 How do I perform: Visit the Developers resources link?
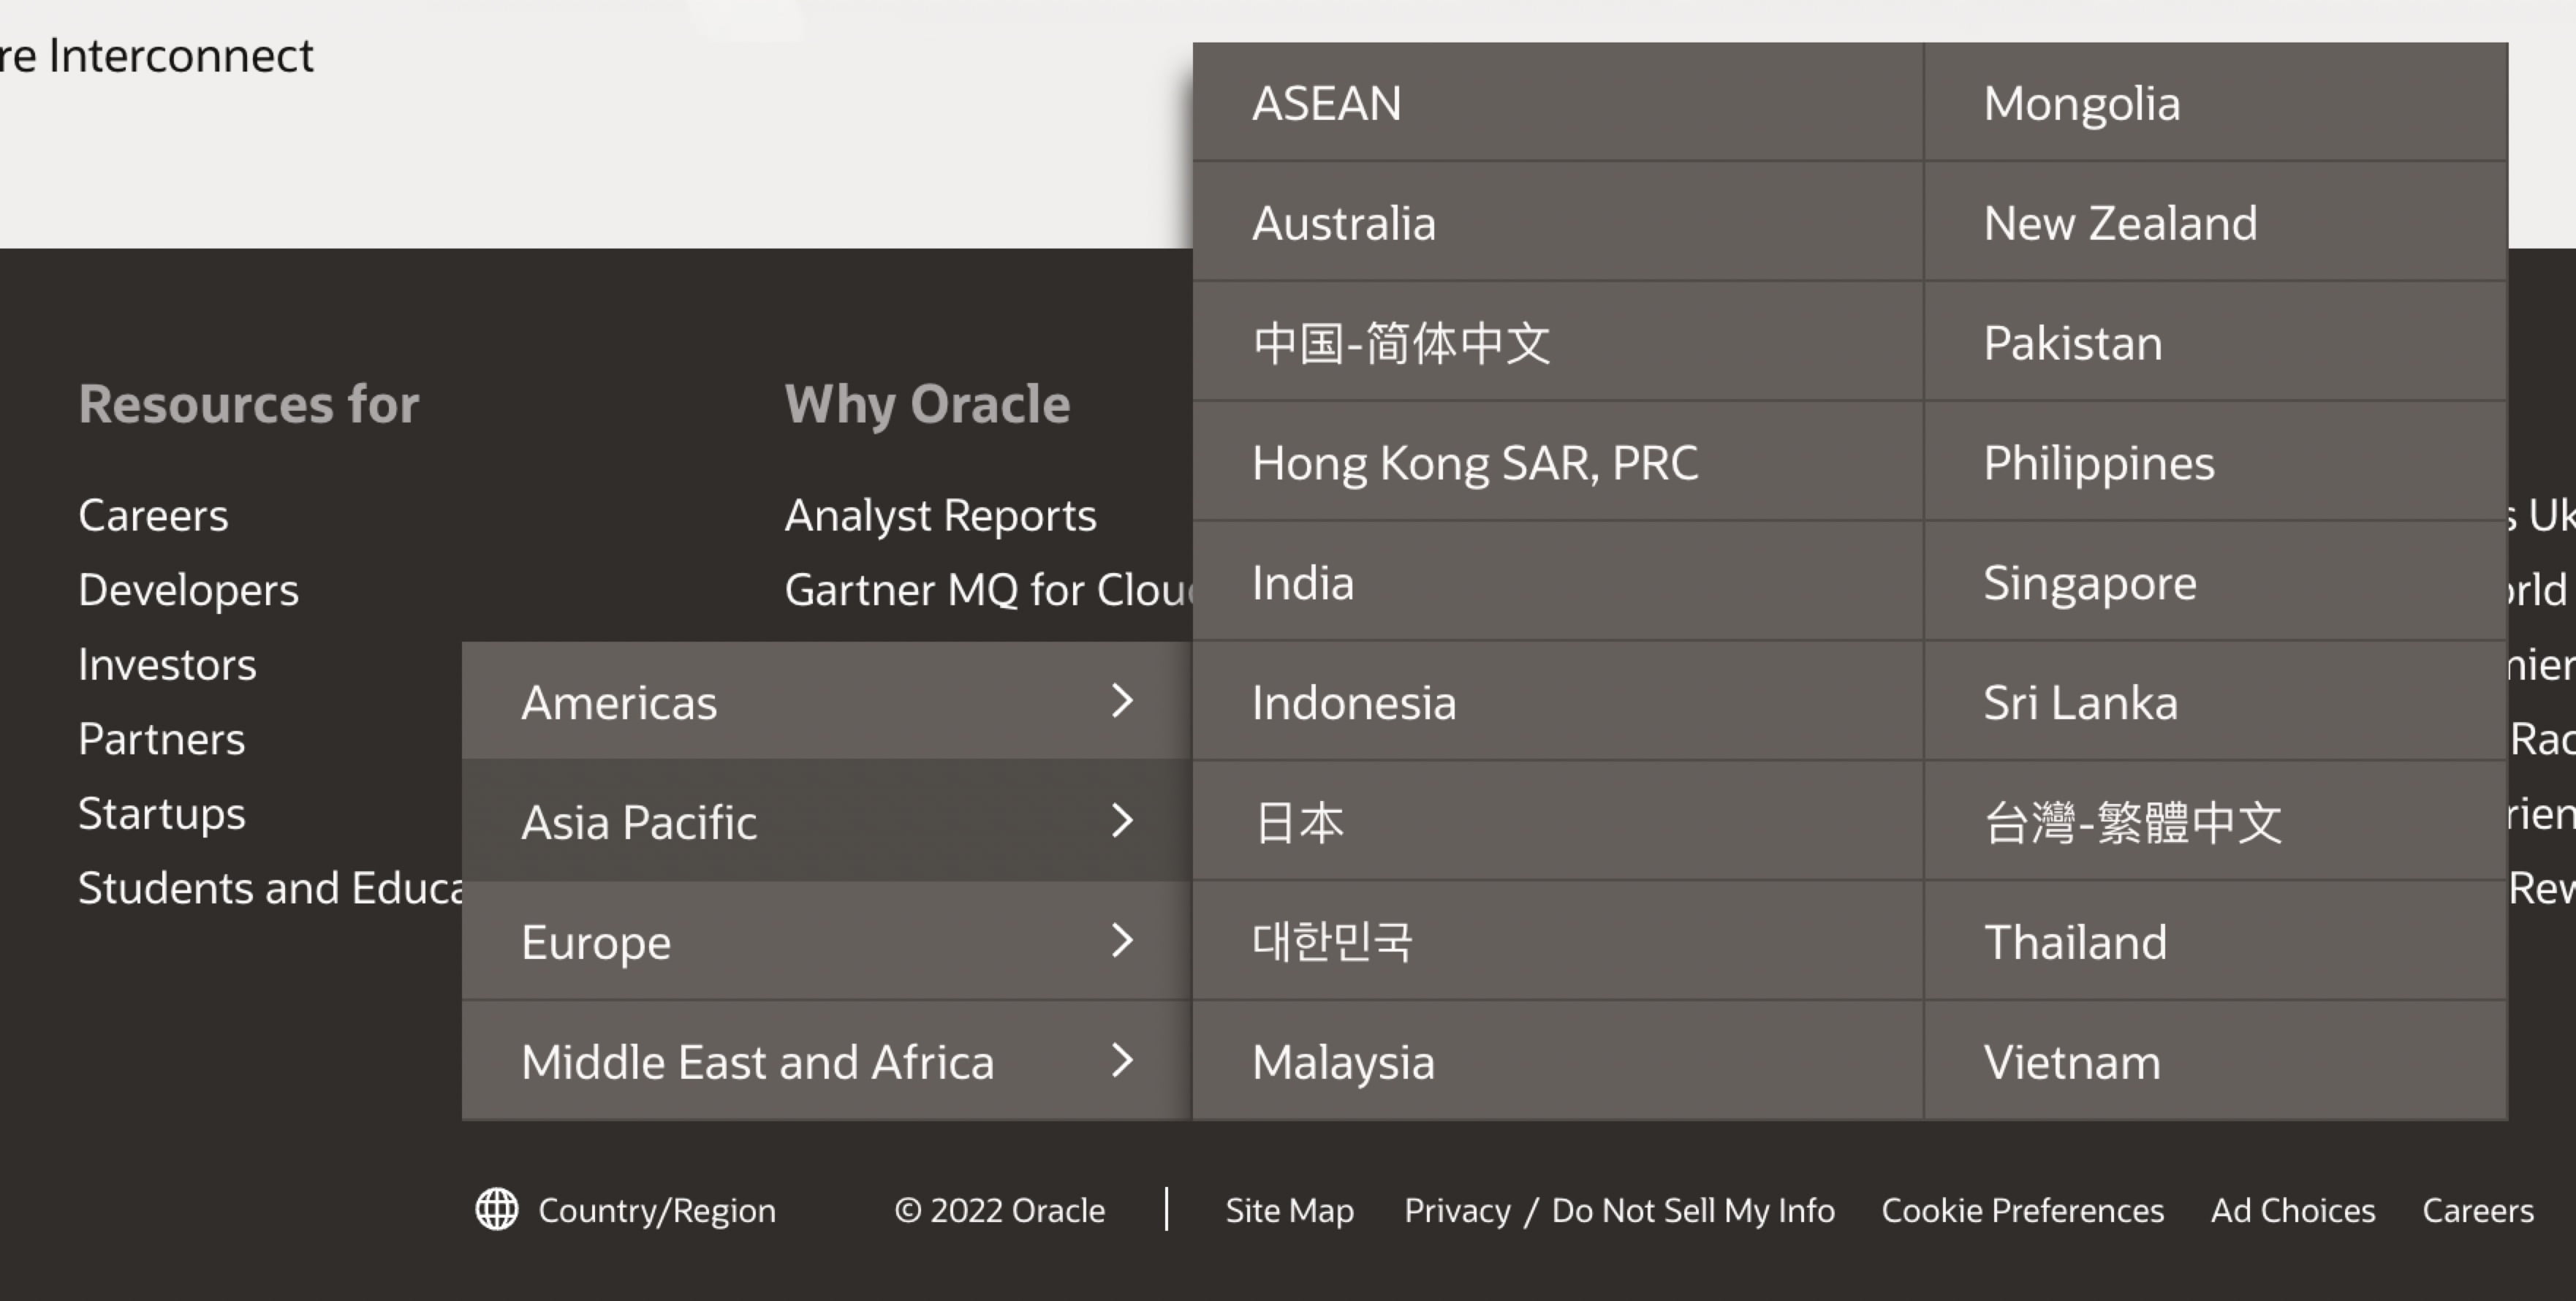pyautogui.click(x=188, y=590)
